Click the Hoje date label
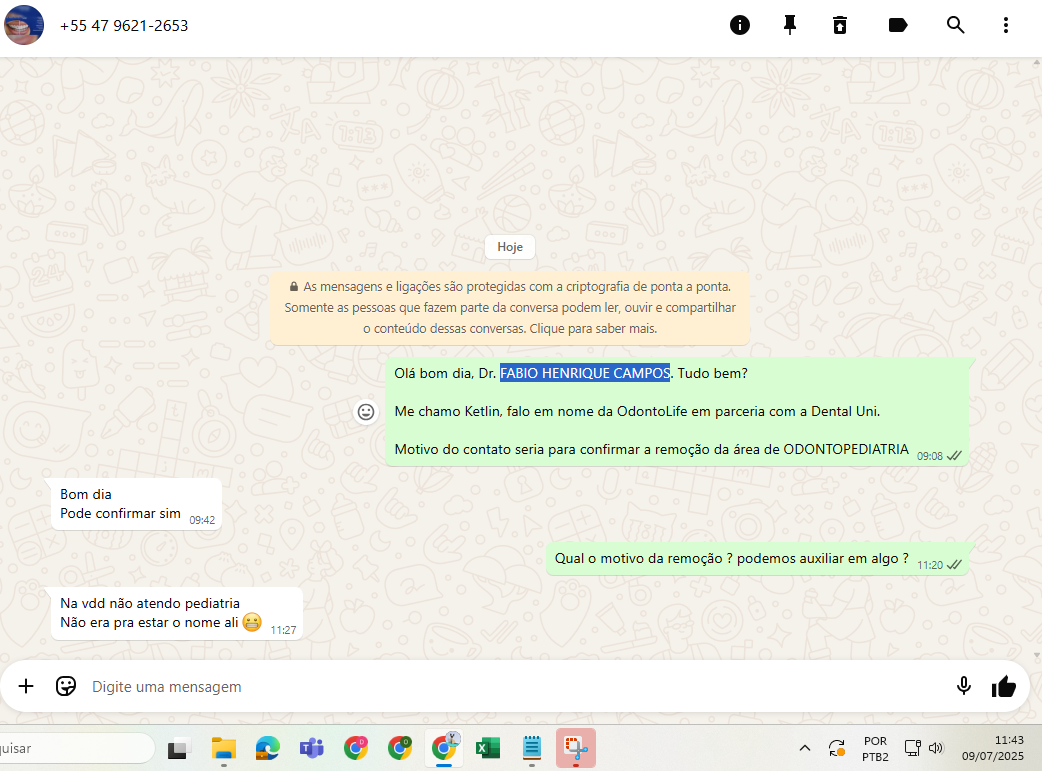This screenshot has height=771, width=1042. tap(510, 247)
